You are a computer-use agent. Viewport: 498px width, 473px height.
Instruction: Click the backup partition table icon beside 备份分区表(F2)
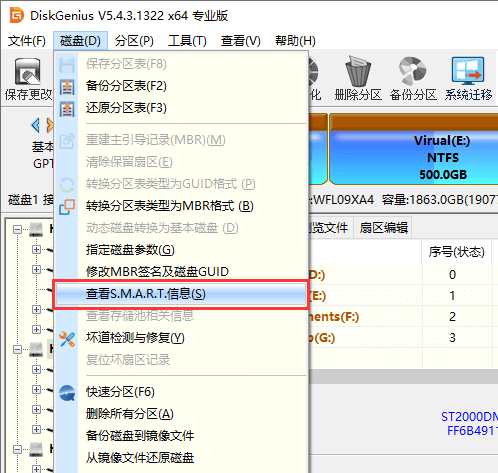pyautogui.click(x=67, y=87)
